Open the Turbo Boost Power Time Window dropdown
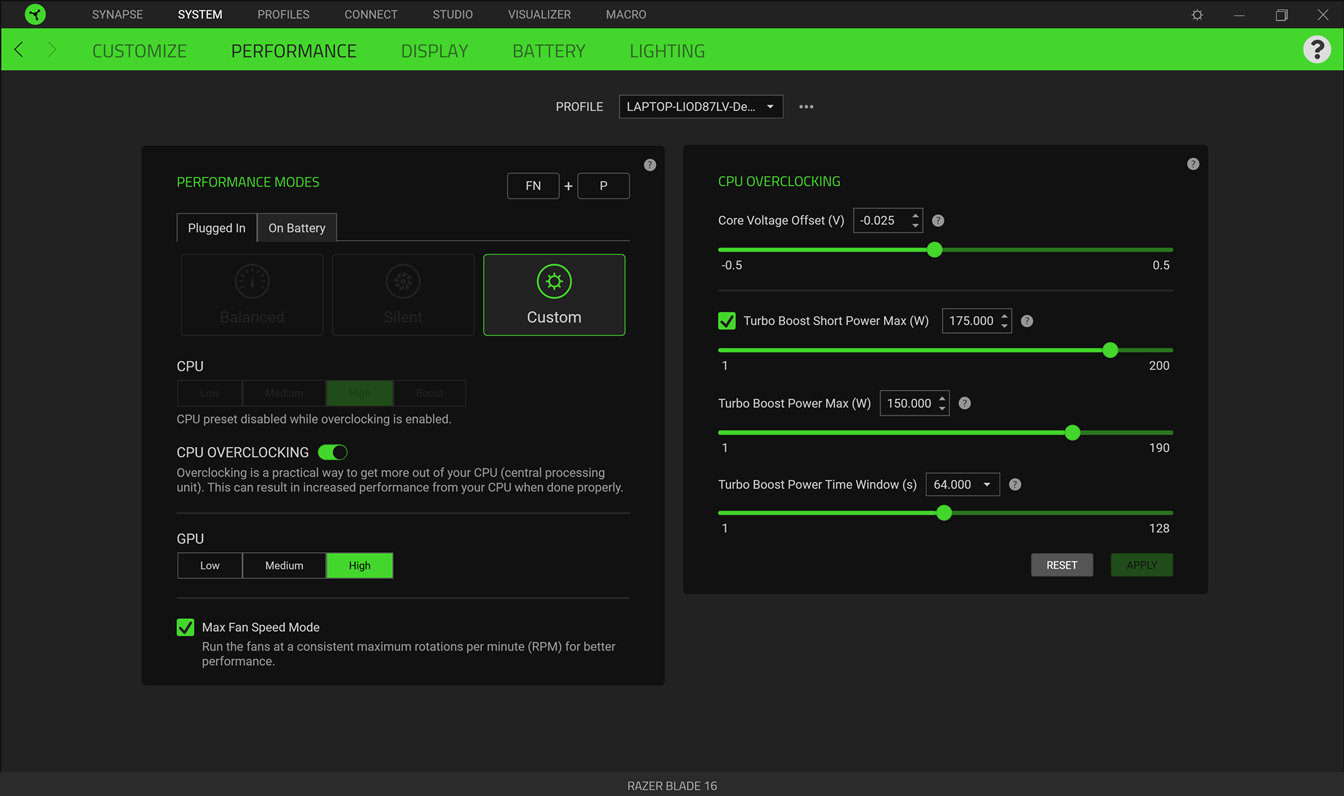This screenshot has width=1344, height=796. click(963, 485)
